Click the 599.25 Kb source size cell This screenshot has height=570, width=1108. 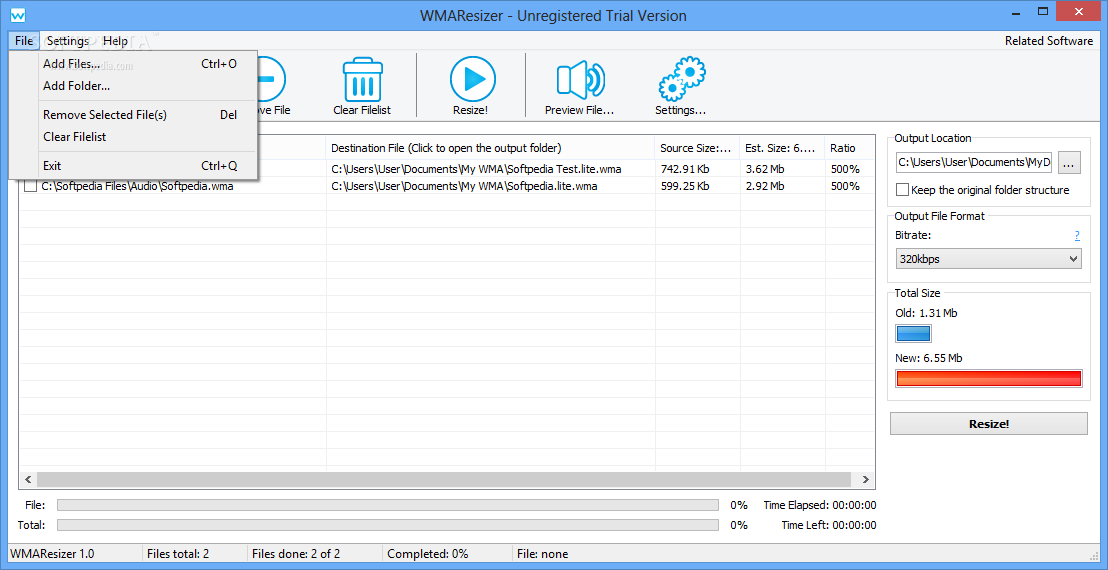[685, 186]
